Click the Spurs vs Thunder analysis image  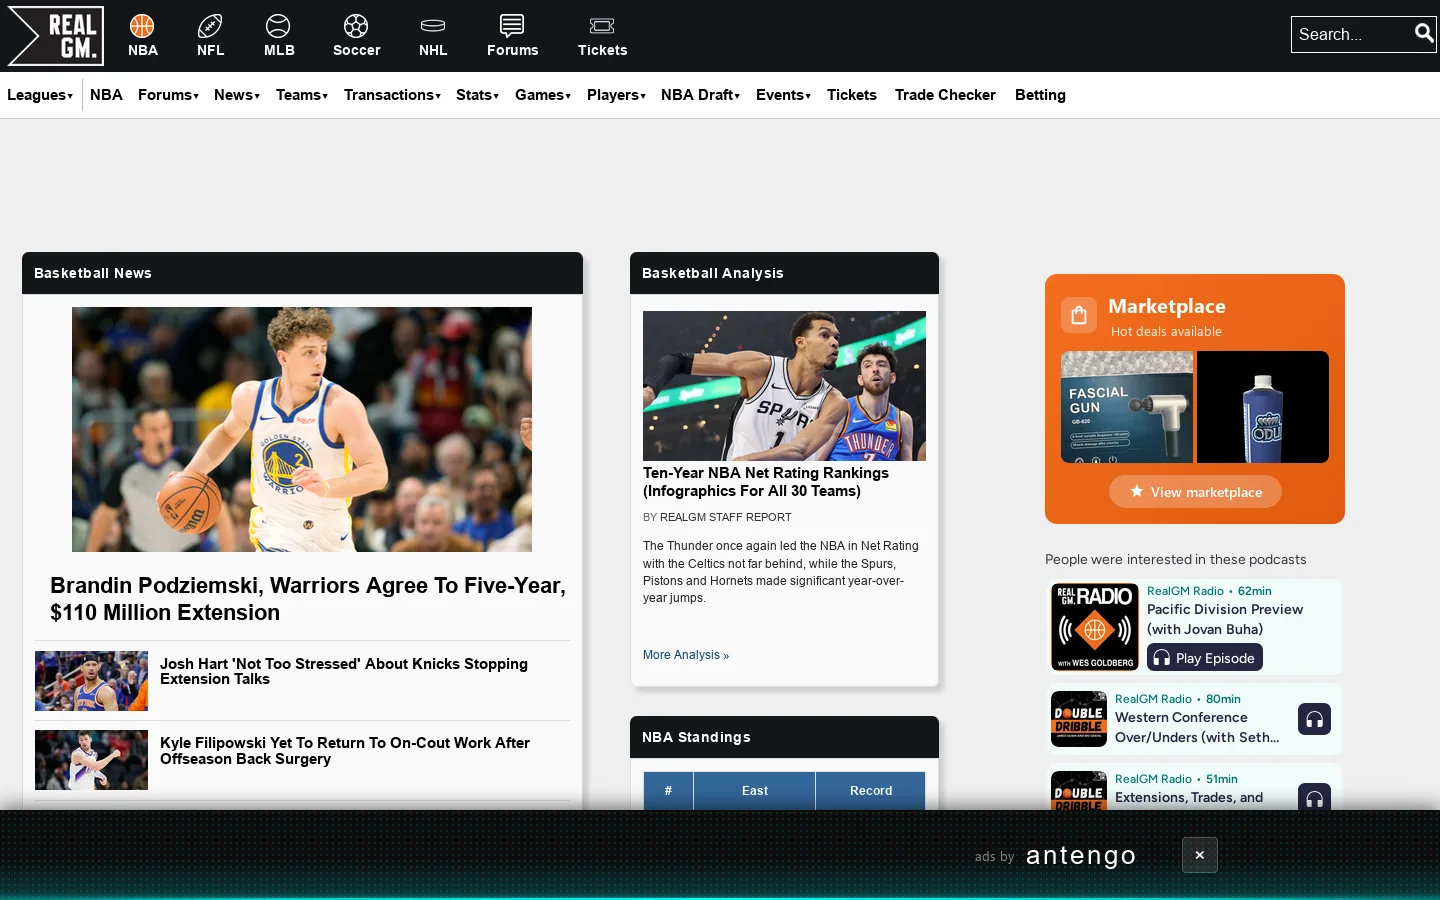[x=784, y=386]
